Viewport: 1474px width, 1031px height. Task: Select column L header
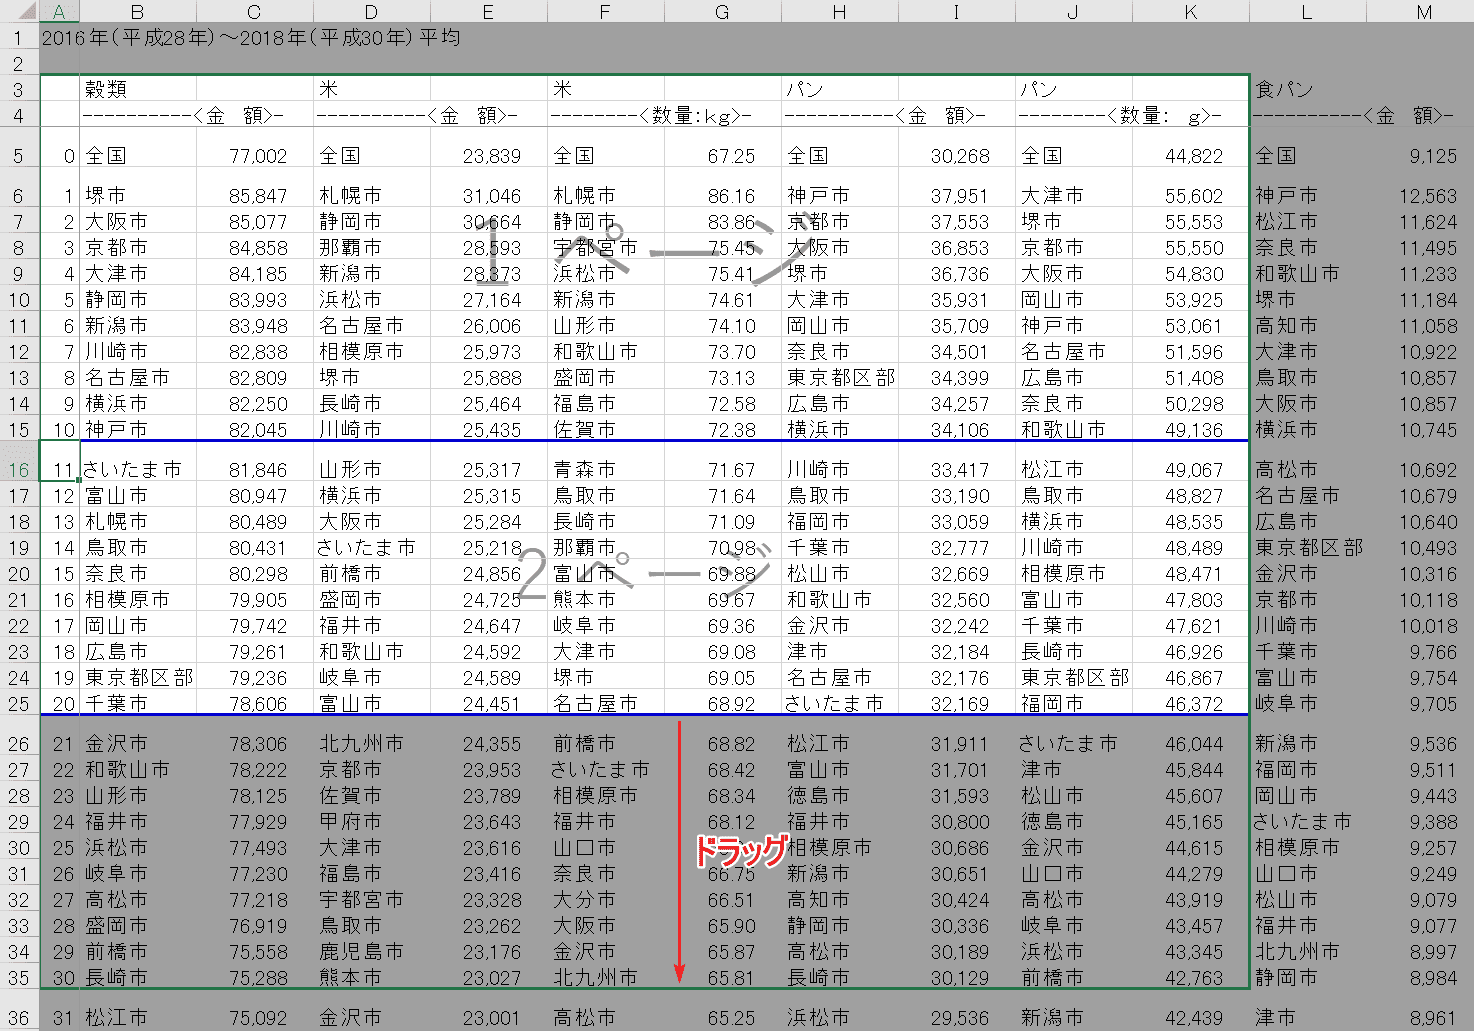pyautogui.click(x=1307, y=12)
